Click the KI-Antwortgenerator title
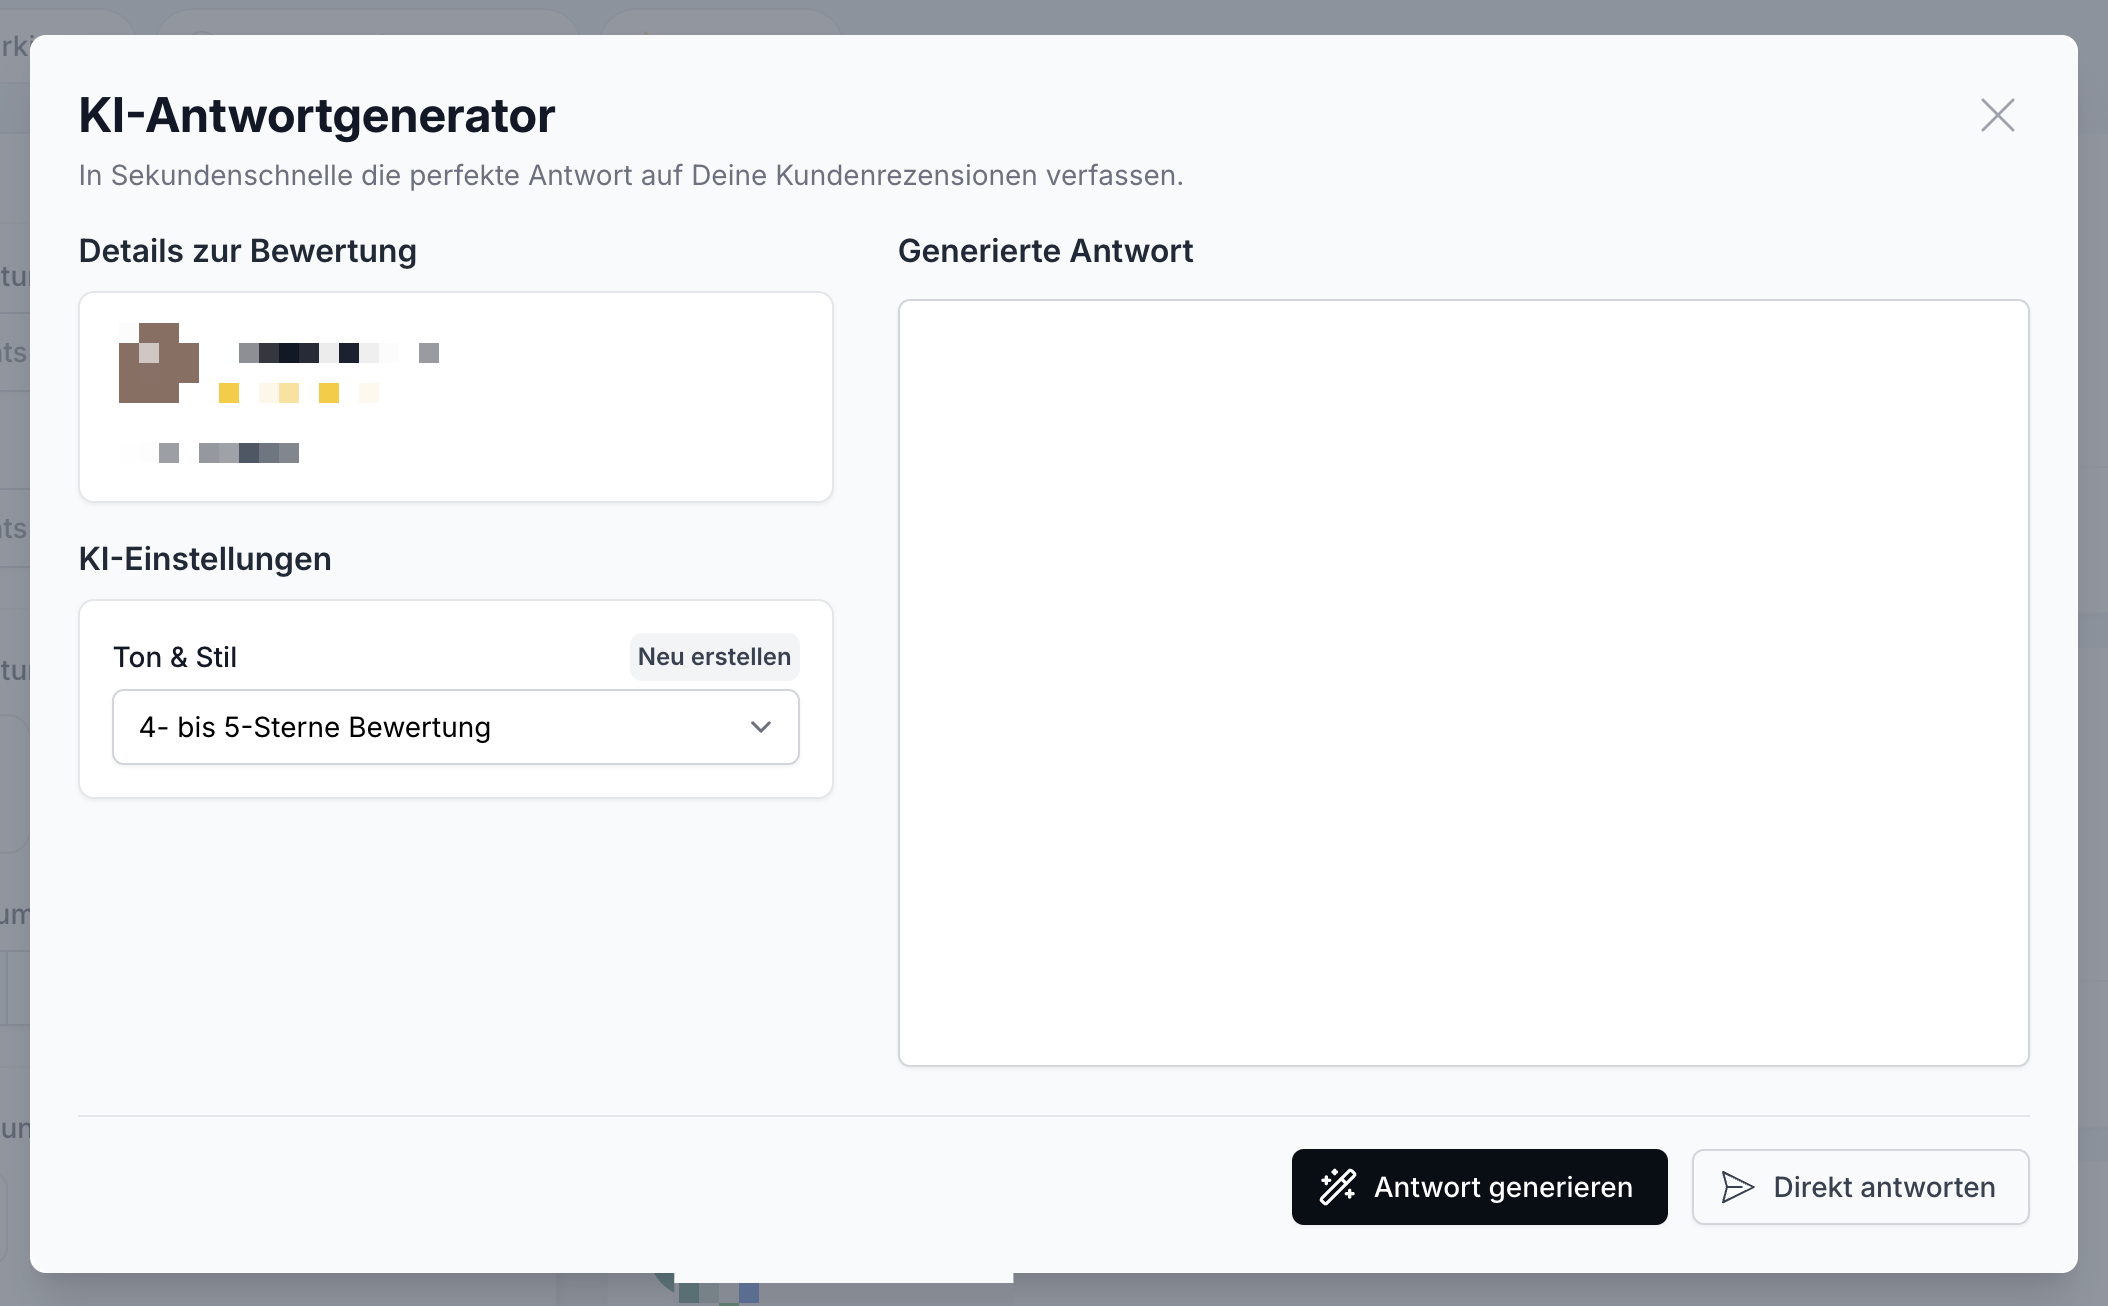This screenshot has height=1306, width=2108. 316,115
